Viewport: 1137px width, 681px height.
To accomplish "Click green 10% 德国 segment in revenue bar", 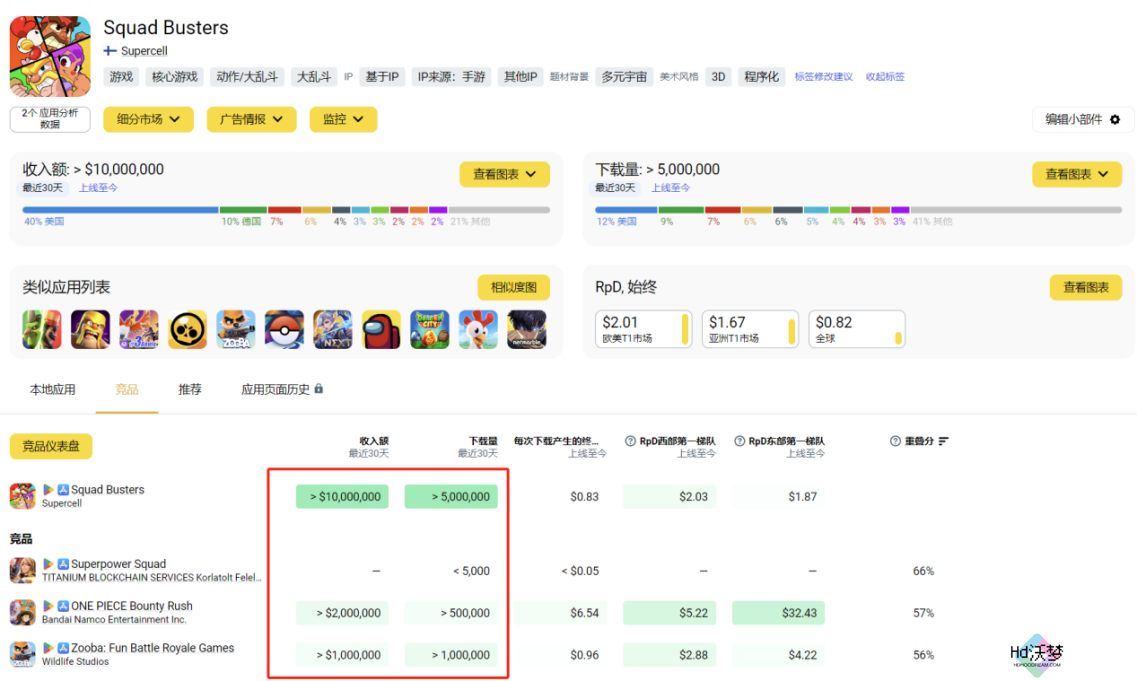I will click(x=243, y=210).
